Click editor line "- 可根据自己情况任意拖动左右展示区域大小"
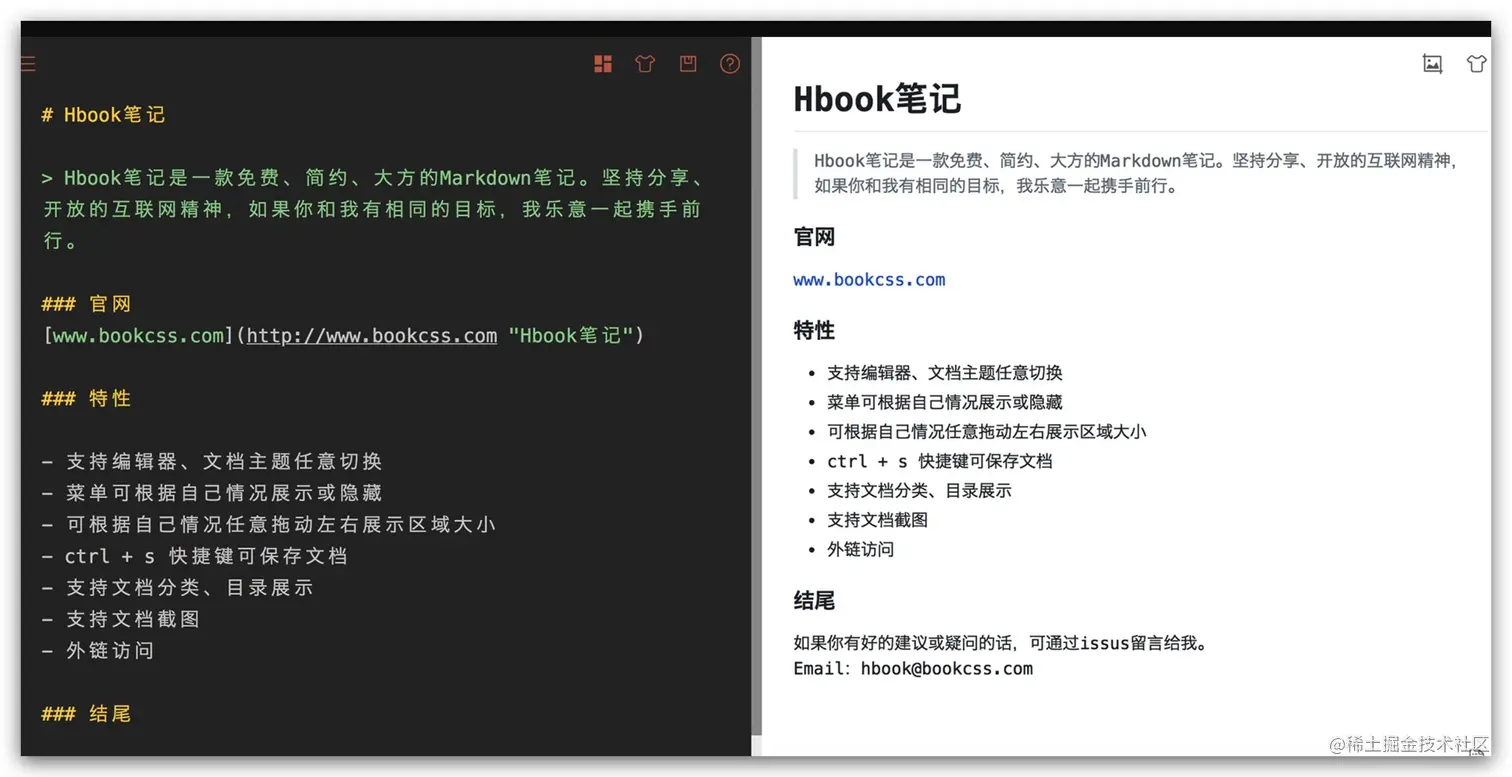Viewport: 1512px width, 777px height. pos(268,525)
